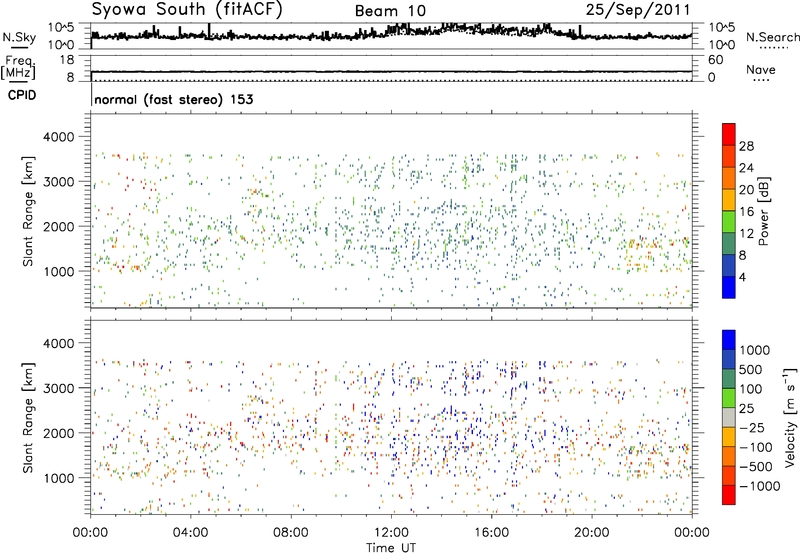Select 'normal (fast stereo) 153' CPID text

[173, 99]
